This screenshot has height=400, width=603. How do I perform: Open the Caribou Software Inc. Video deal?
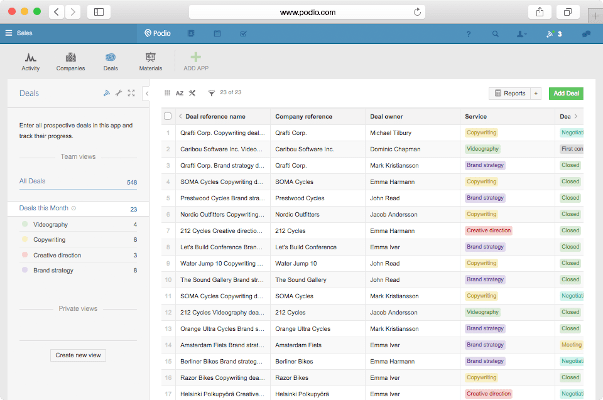[222, 149]
